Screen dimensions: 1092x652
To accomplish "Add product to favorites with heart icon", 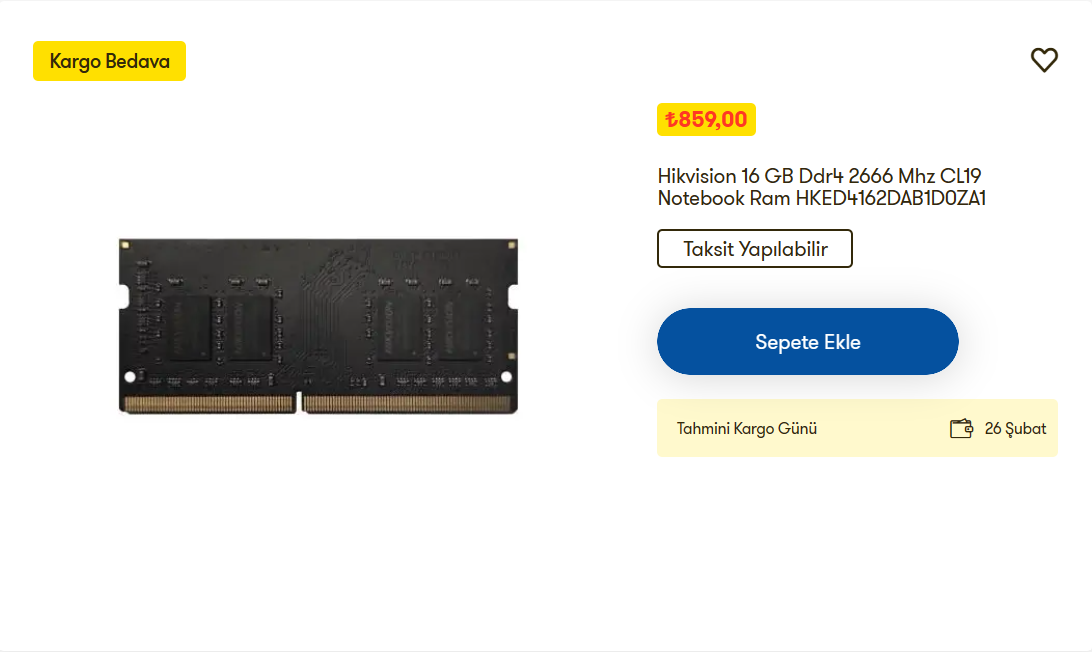I will pyautogui.click(x=1044, y=60).
